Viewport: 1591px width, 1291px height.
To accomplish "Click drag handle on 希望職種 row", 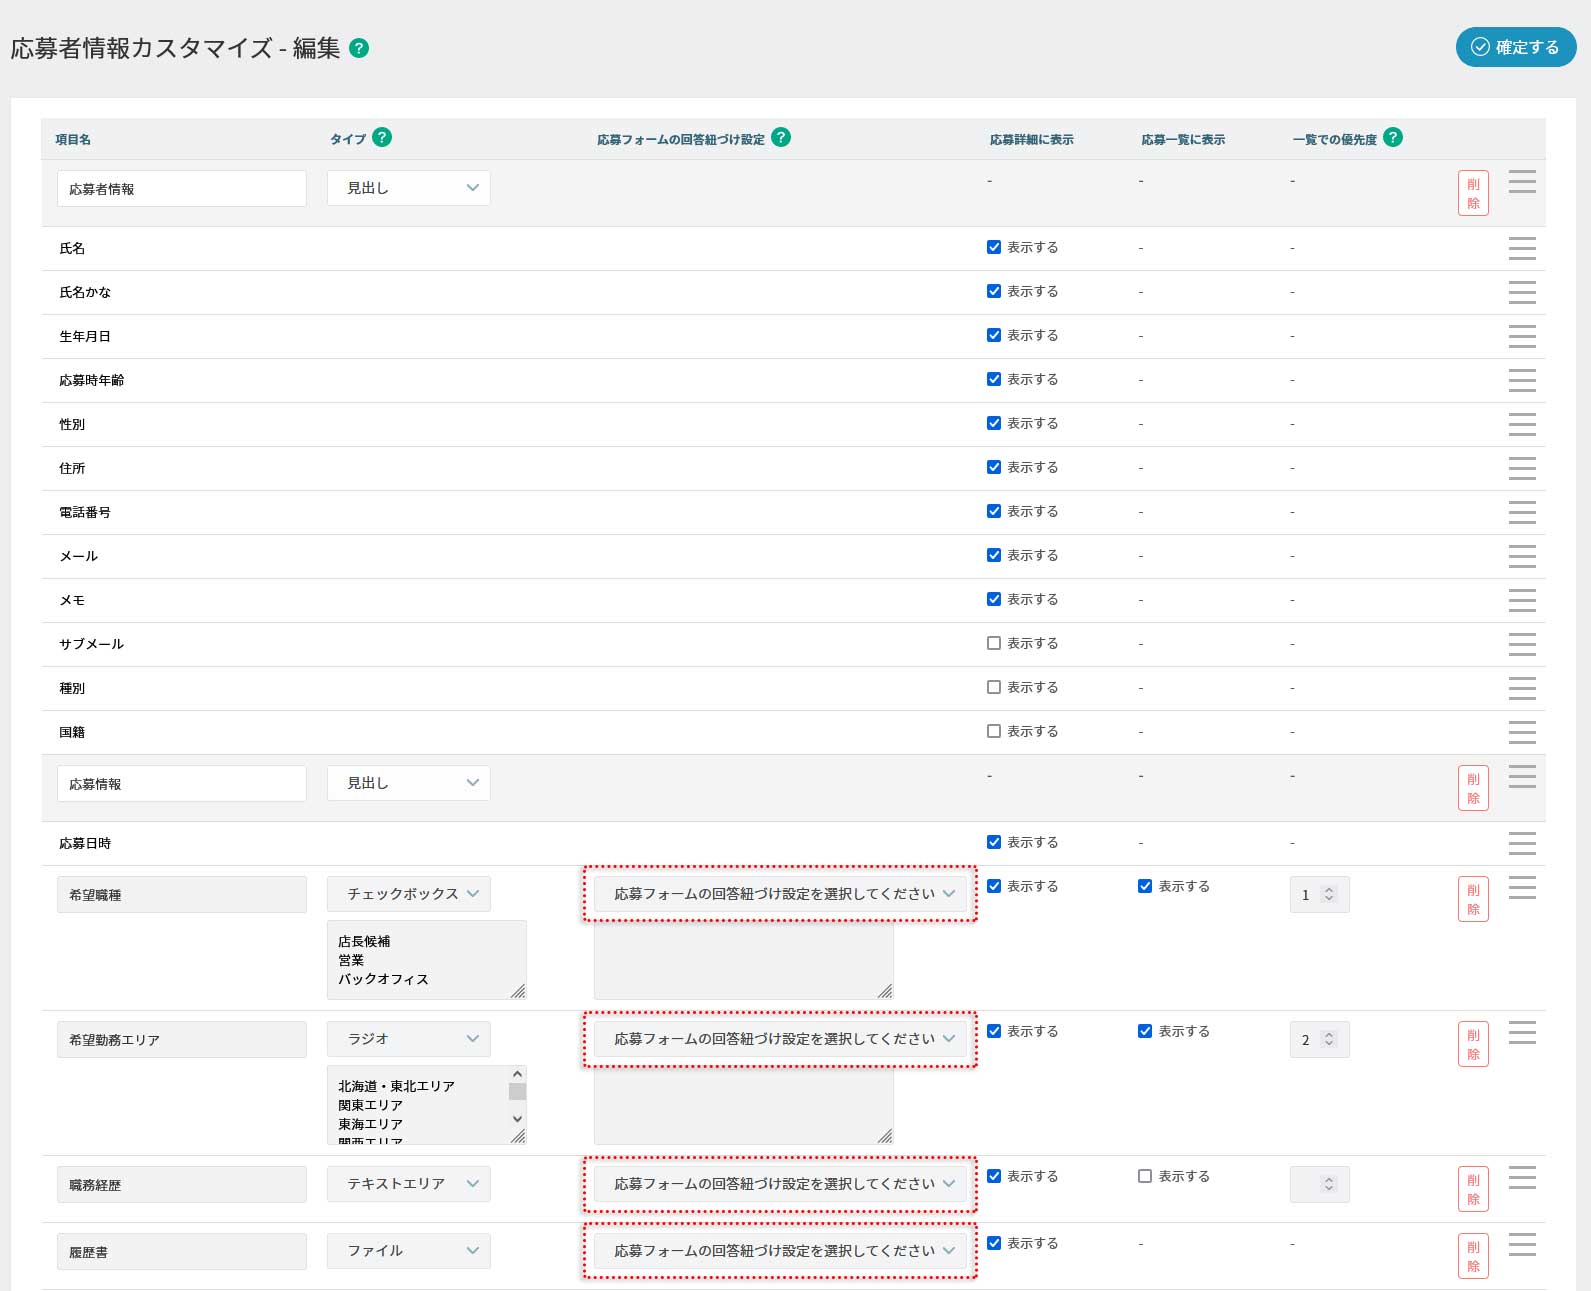I will 1521,887.
